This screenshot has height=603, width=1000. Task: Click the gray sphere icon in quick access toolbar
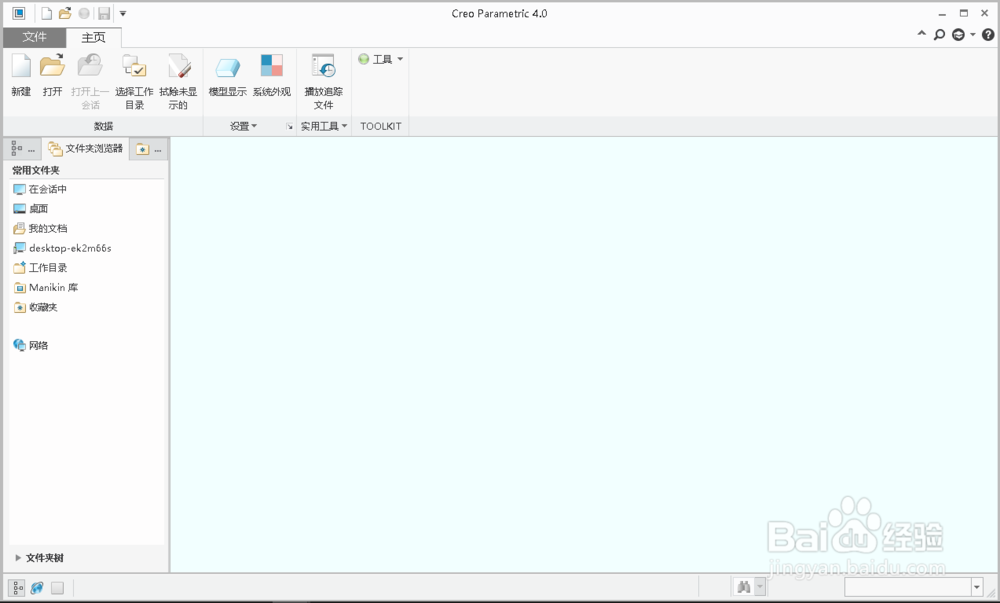point(84,13)
